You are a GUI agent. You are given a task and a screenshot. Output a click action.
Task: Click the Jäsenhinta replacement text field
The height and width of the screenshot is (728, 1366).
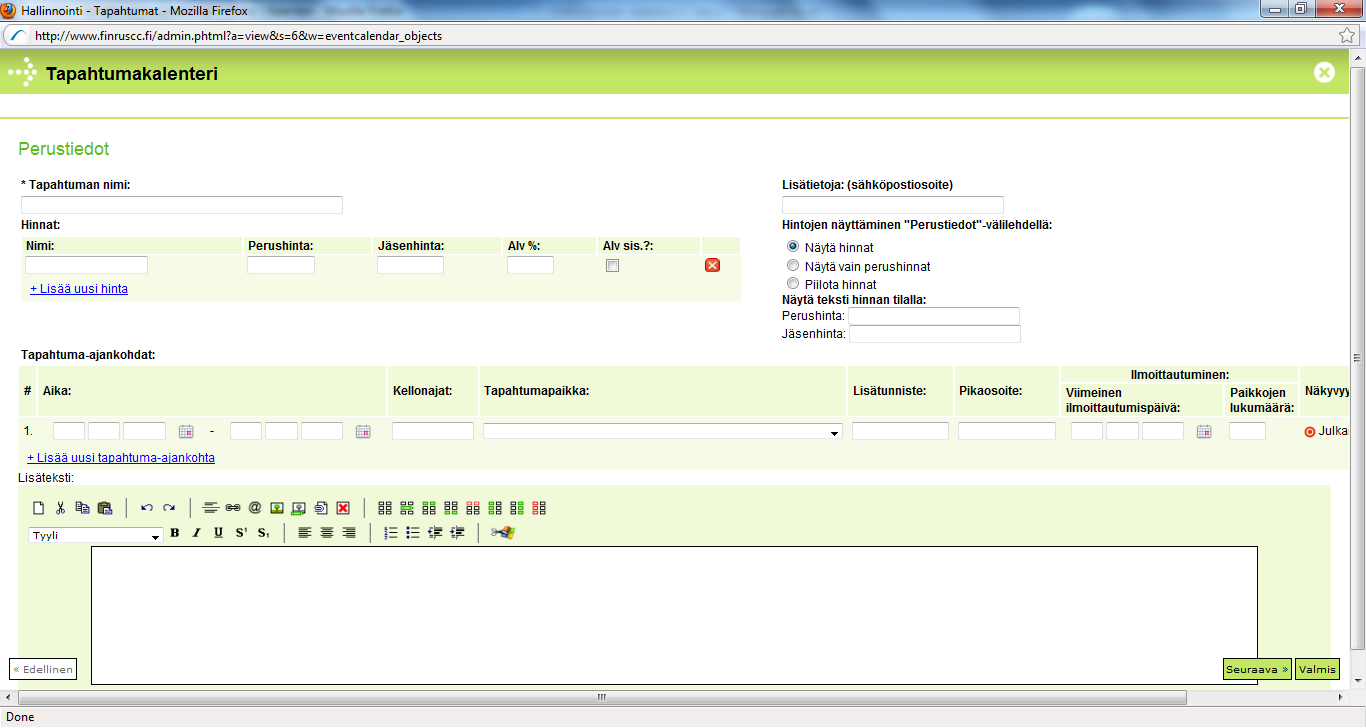tap(935, 334)
